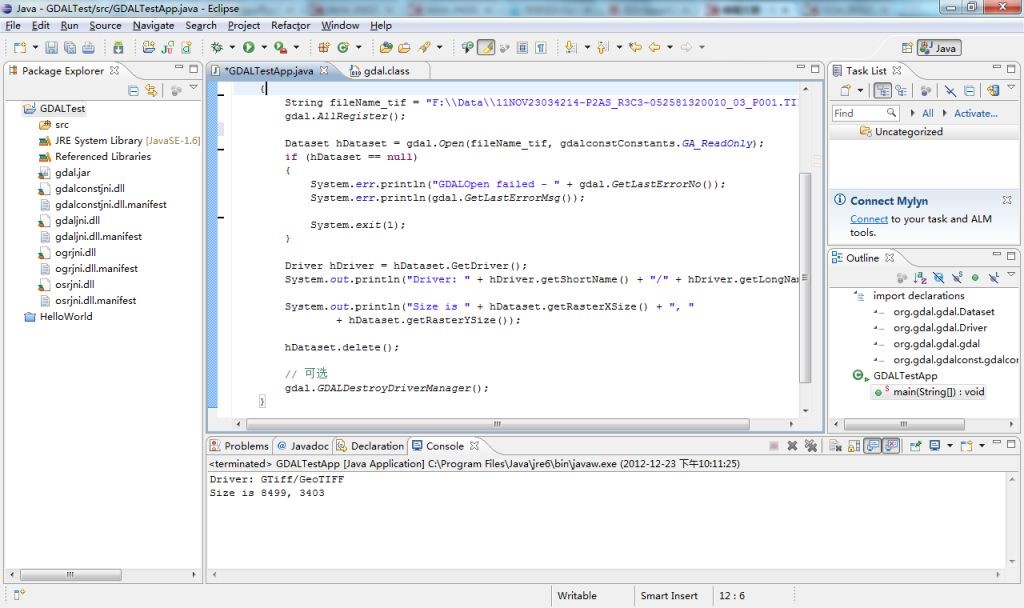Viewport: 1024px width, 608px height.
Task: Toggle Show Whitespace Characters pilcrow icon
Action: tap(541, 47)
